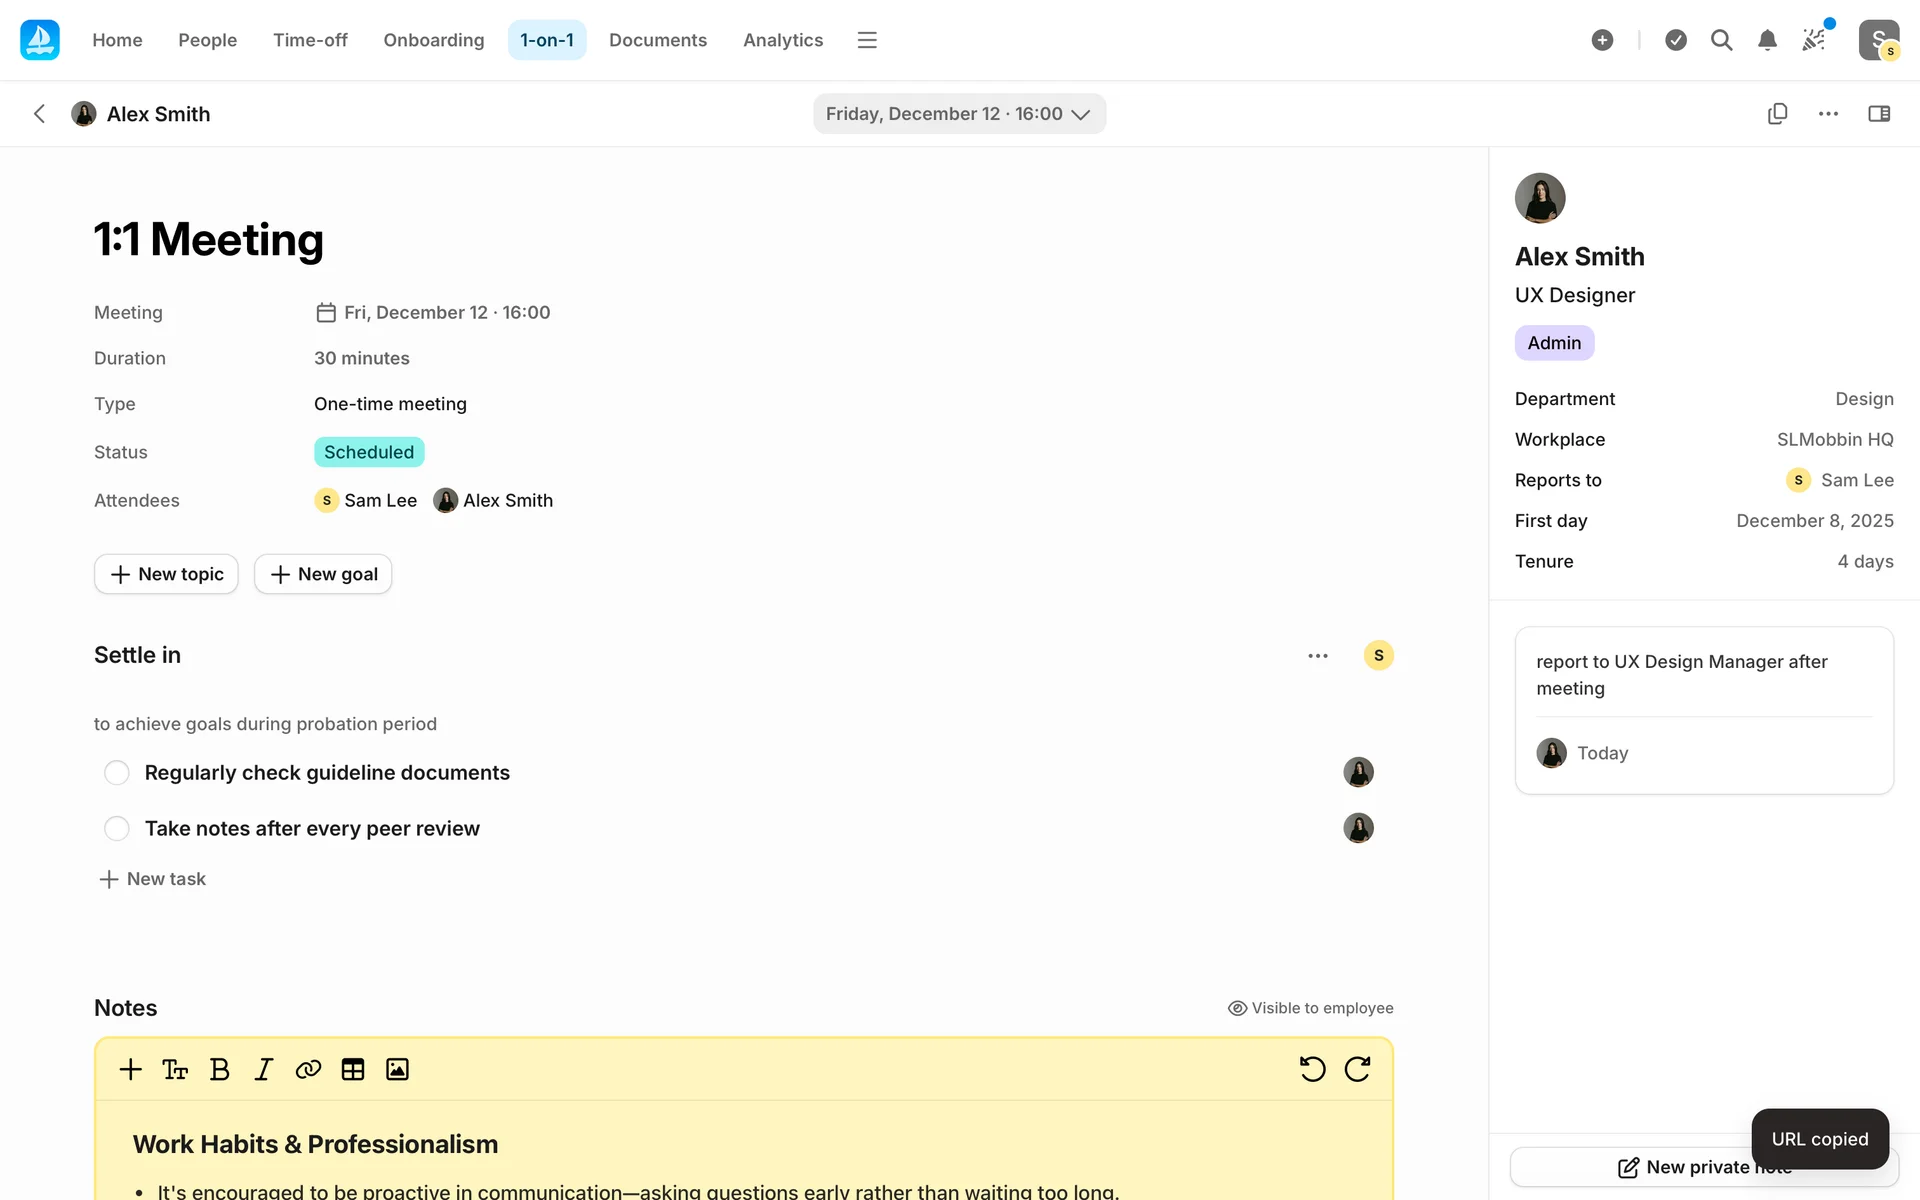Screen dimensions: 1920x1200
Task: Copy meeting URL with duplicate icon
Action: pos(1777,114)
